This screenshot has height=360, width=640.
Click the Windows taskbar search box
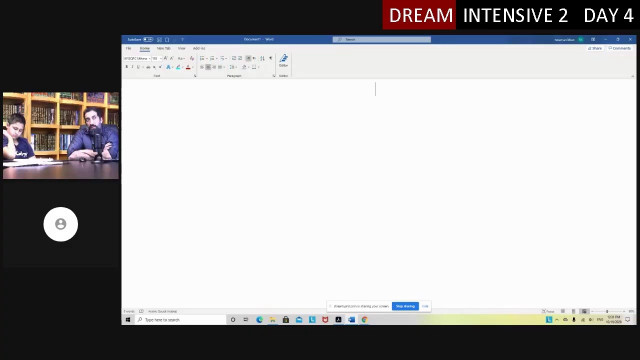click(180, 320)
